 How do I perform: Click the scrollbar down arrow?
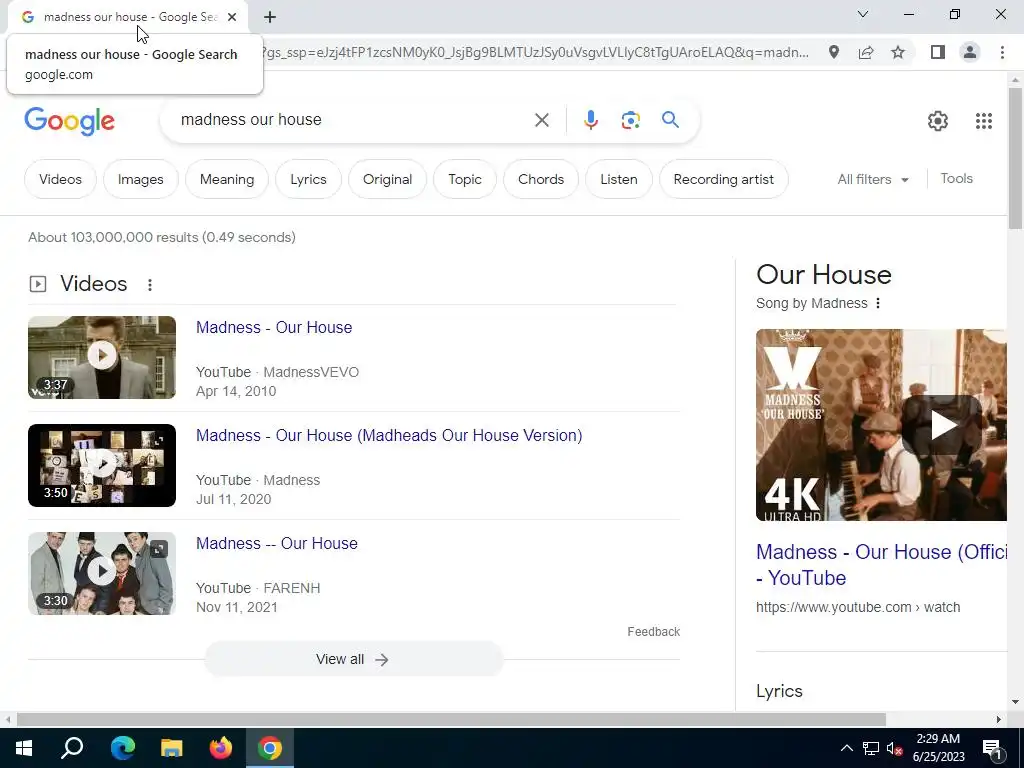click(x=1015, y=702)
